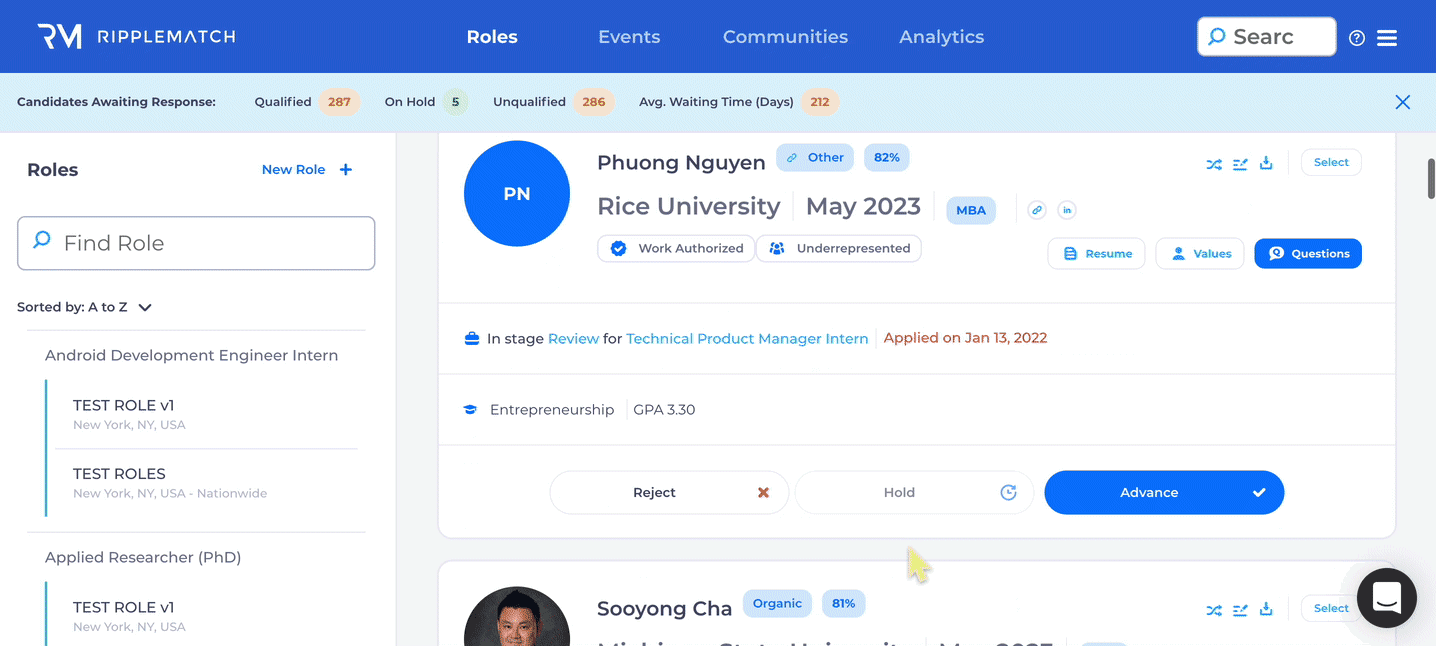Open the shuffle candidates icon

pyautogui.click(x=1213, y=163)
